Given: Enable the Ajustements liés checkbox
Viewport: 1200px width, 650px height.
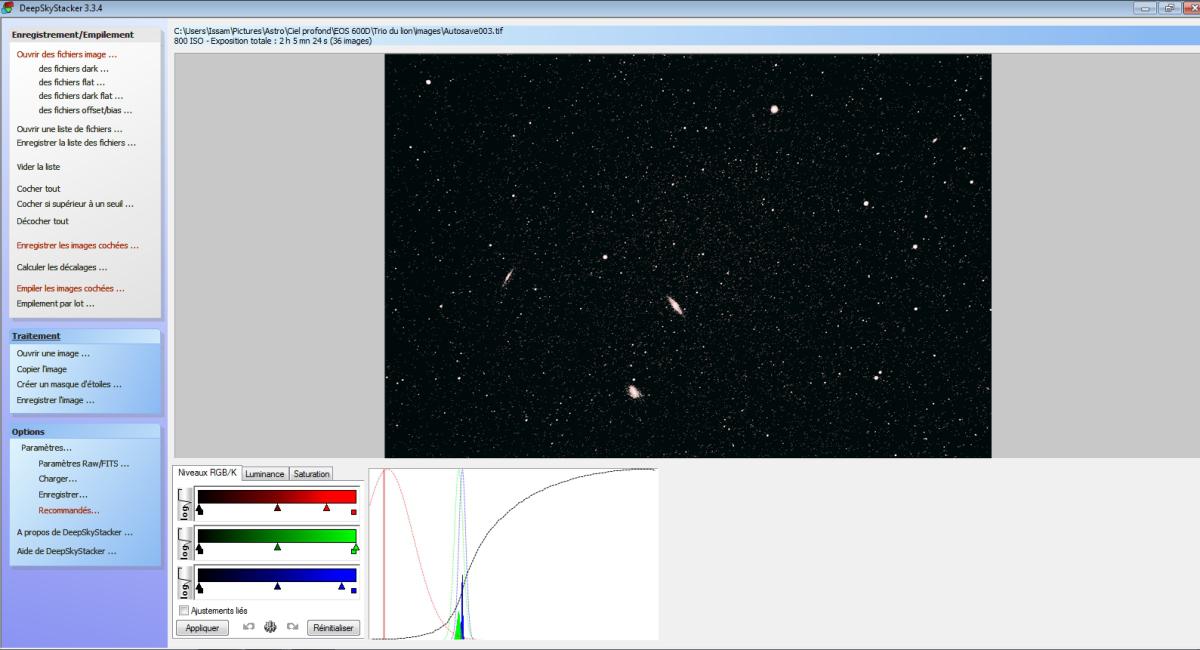Looking at the screenshot, I should 184,610.
